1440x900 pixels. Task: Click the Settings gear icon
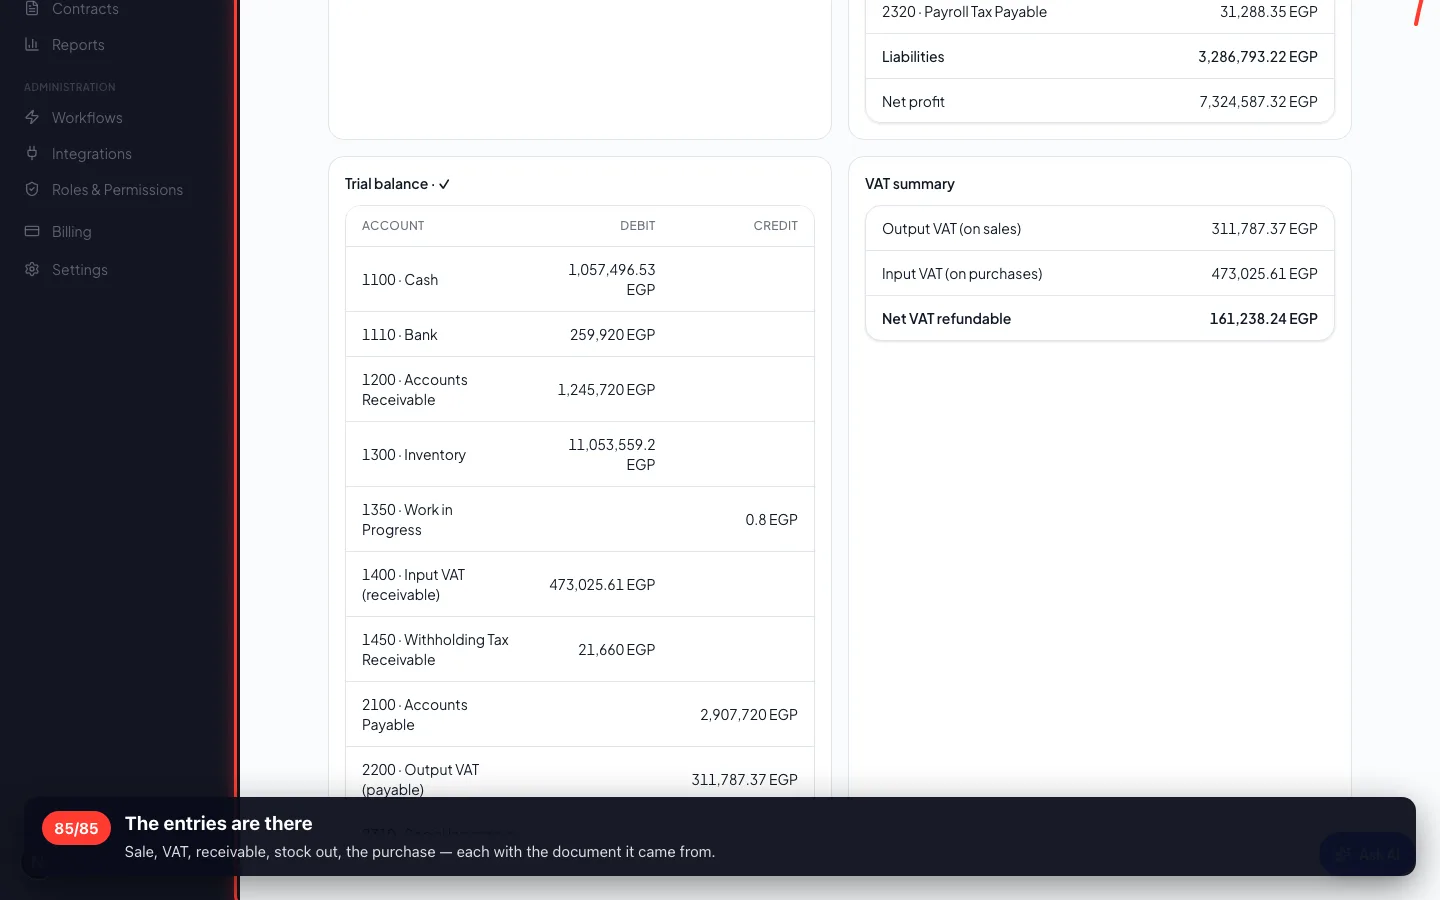pos(32,269)
